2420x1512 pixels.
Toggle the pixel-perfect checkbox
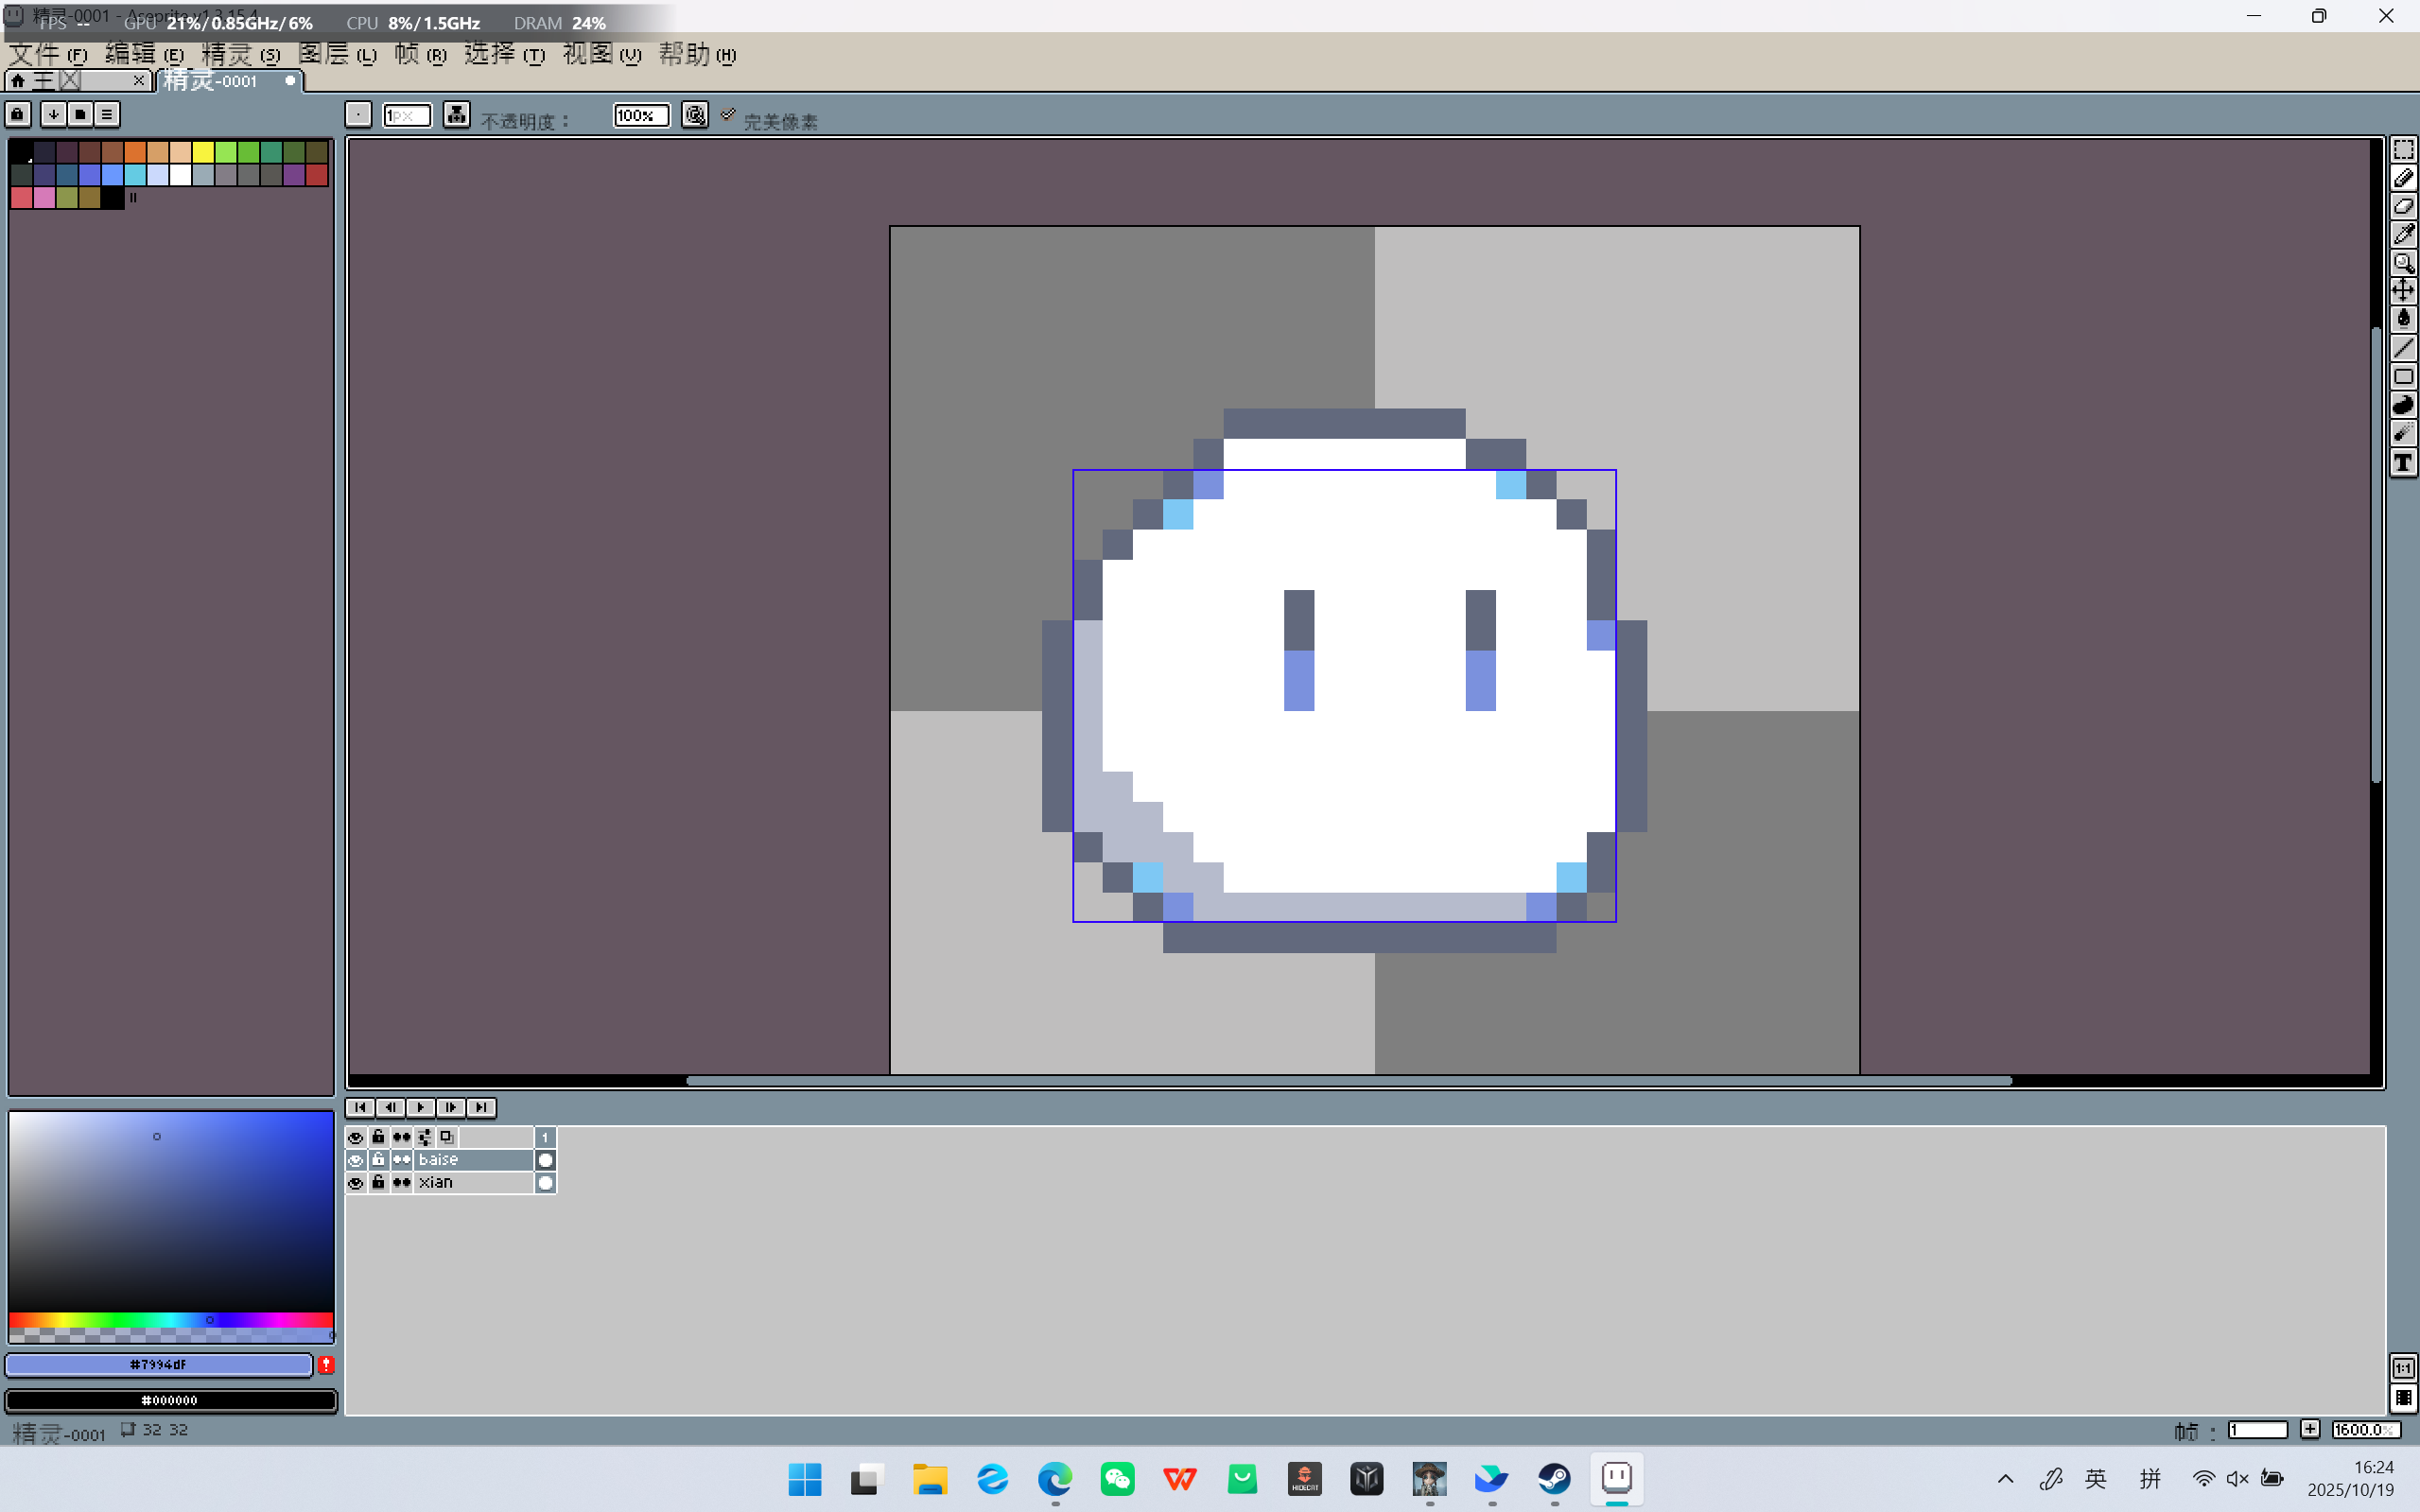728,115
